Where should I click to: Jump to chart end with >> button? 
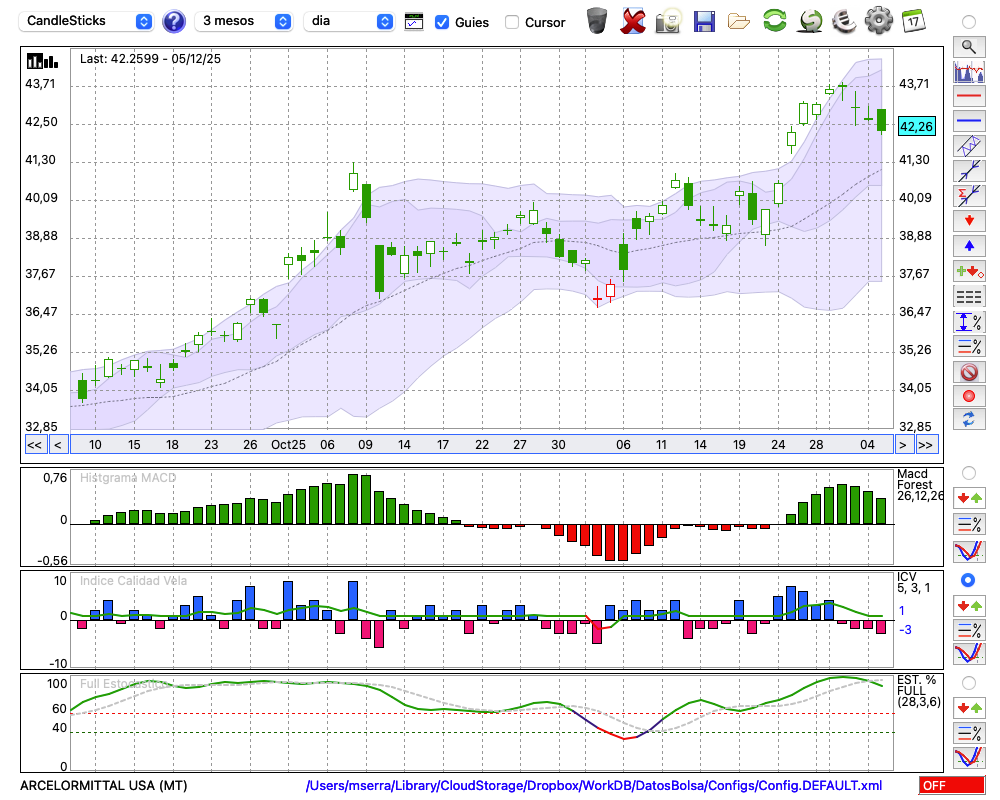(926, 445)
